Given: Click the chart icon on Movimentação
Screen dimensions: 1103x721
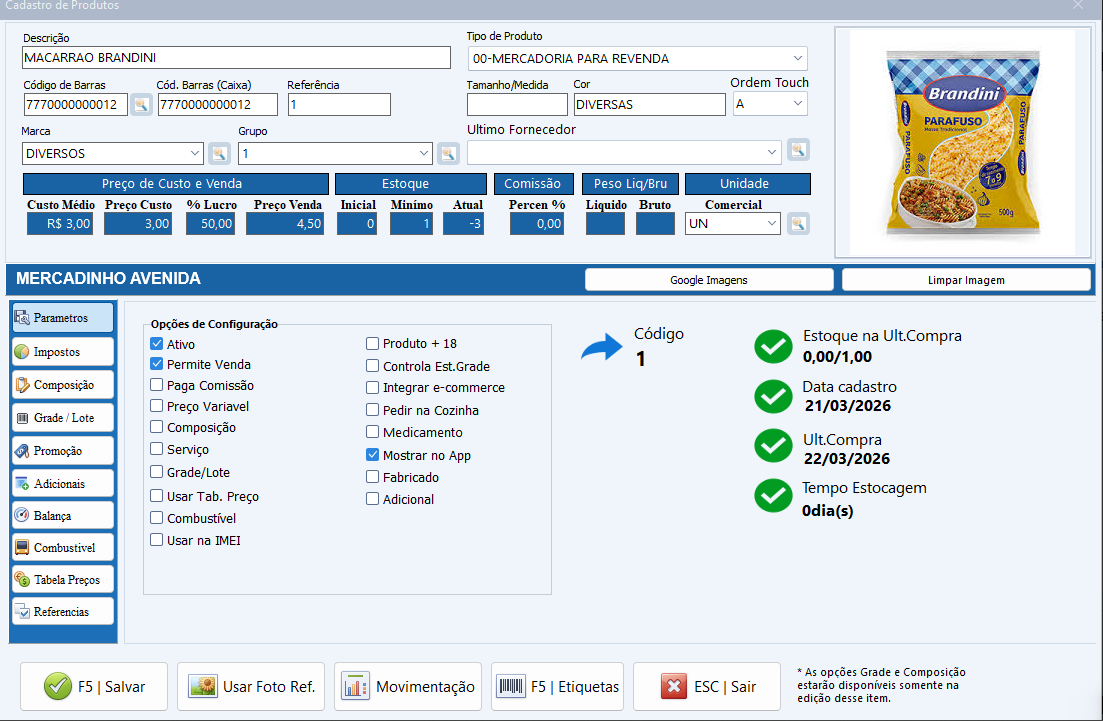Looking at the screenshot, I should (x=355, y=686).
